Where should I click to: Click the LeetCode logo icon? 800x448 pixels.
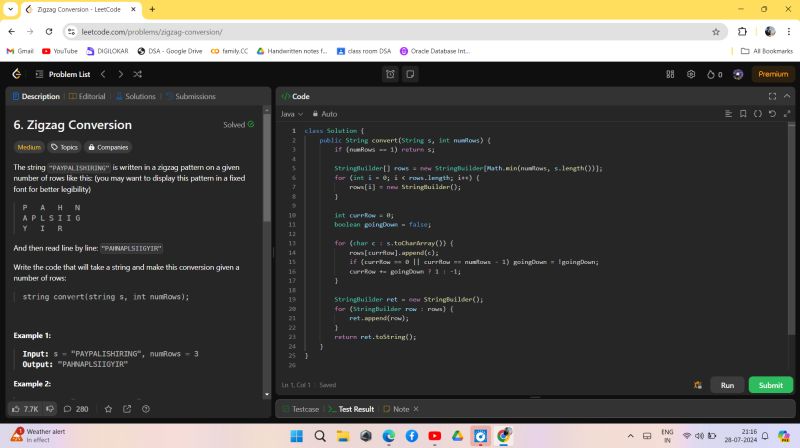click(16, 74)
